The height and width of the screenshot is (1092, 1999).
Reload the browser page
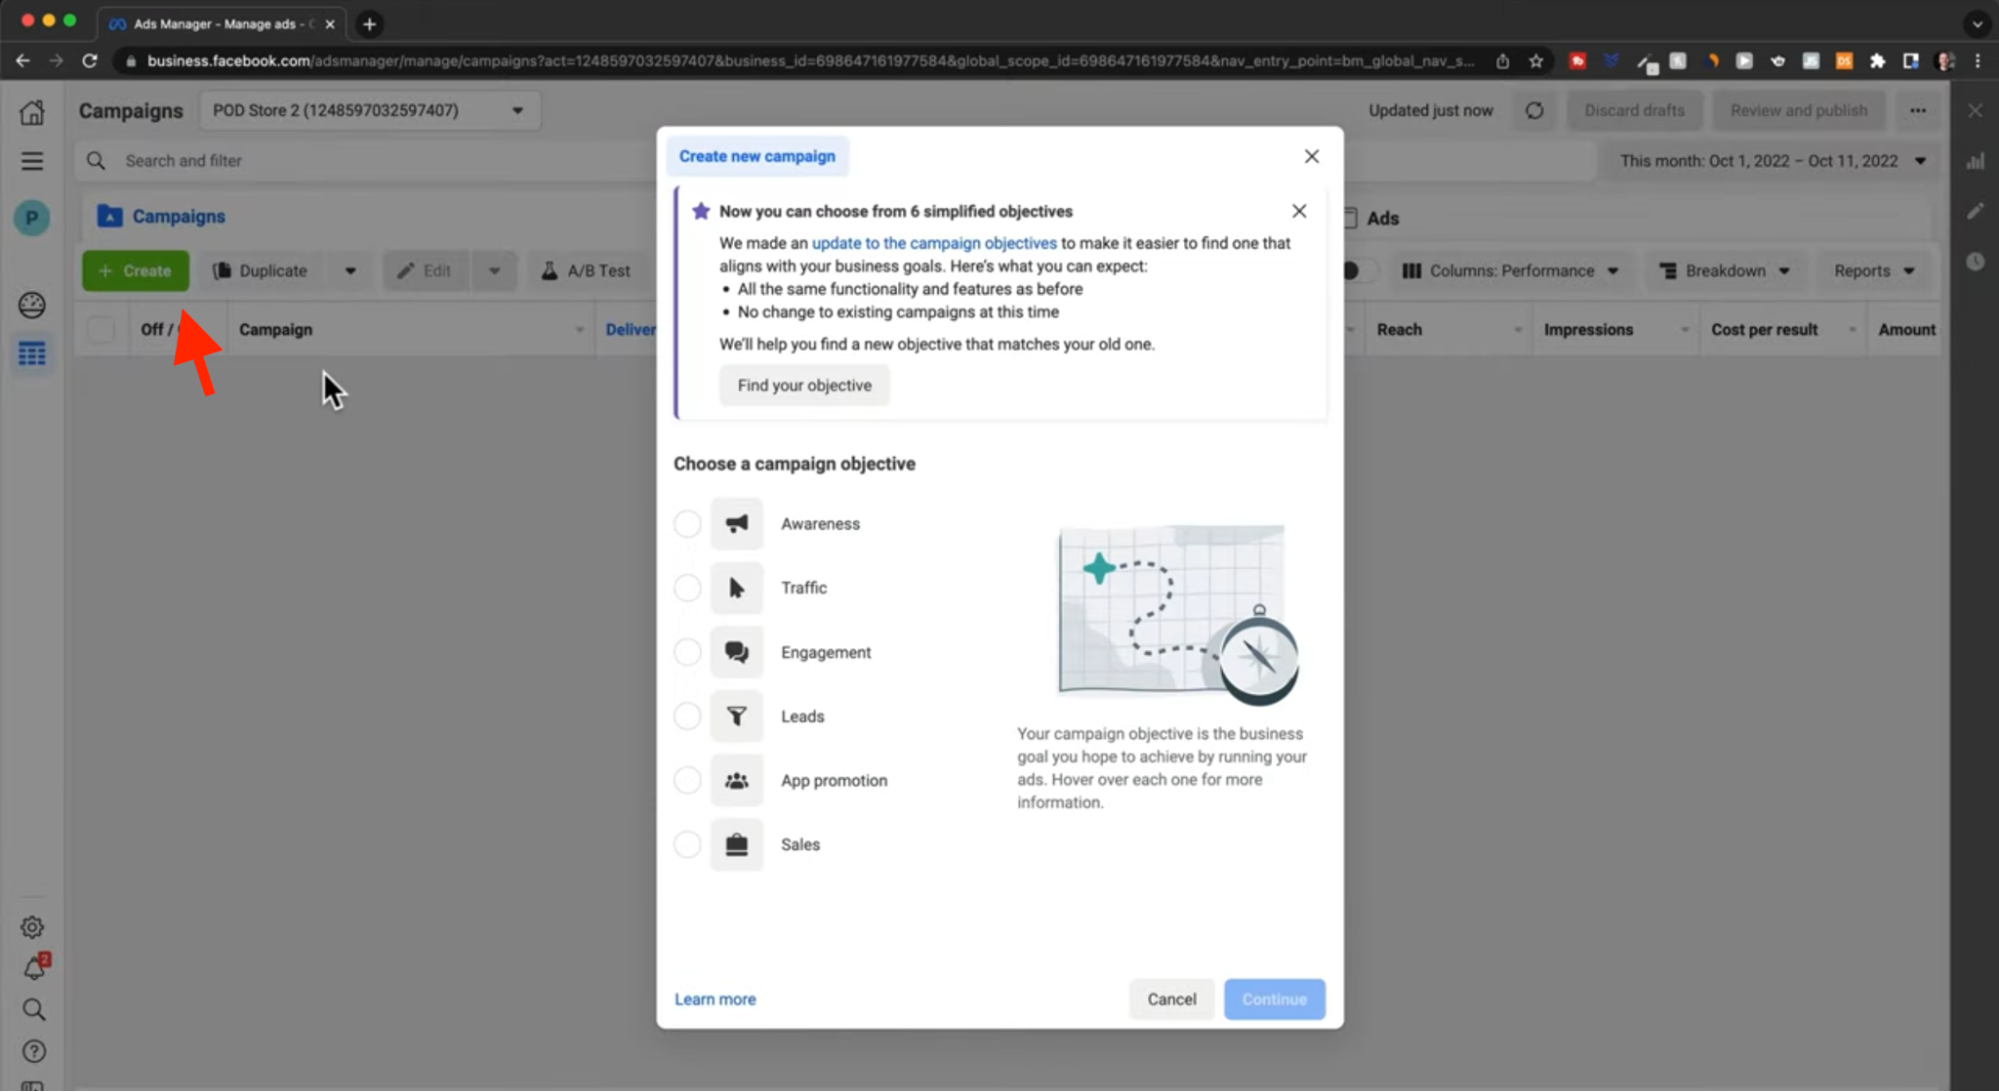[89, 61]
